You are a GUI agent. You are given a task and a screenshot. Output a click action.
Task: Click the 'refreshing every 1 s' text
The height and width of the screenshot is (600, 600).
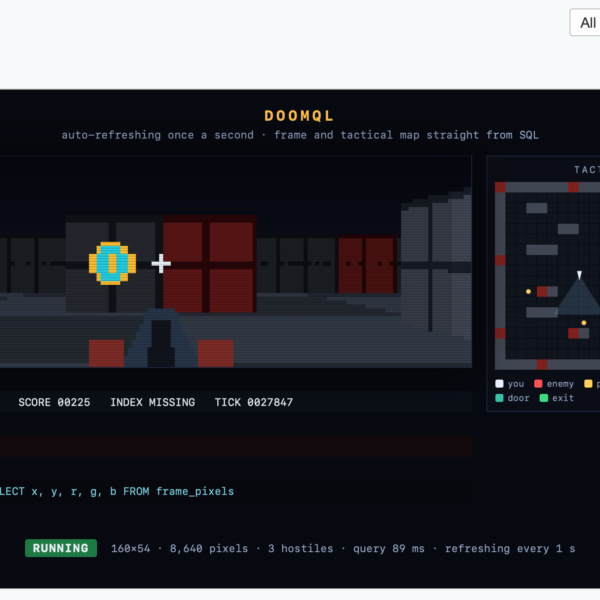510,548
